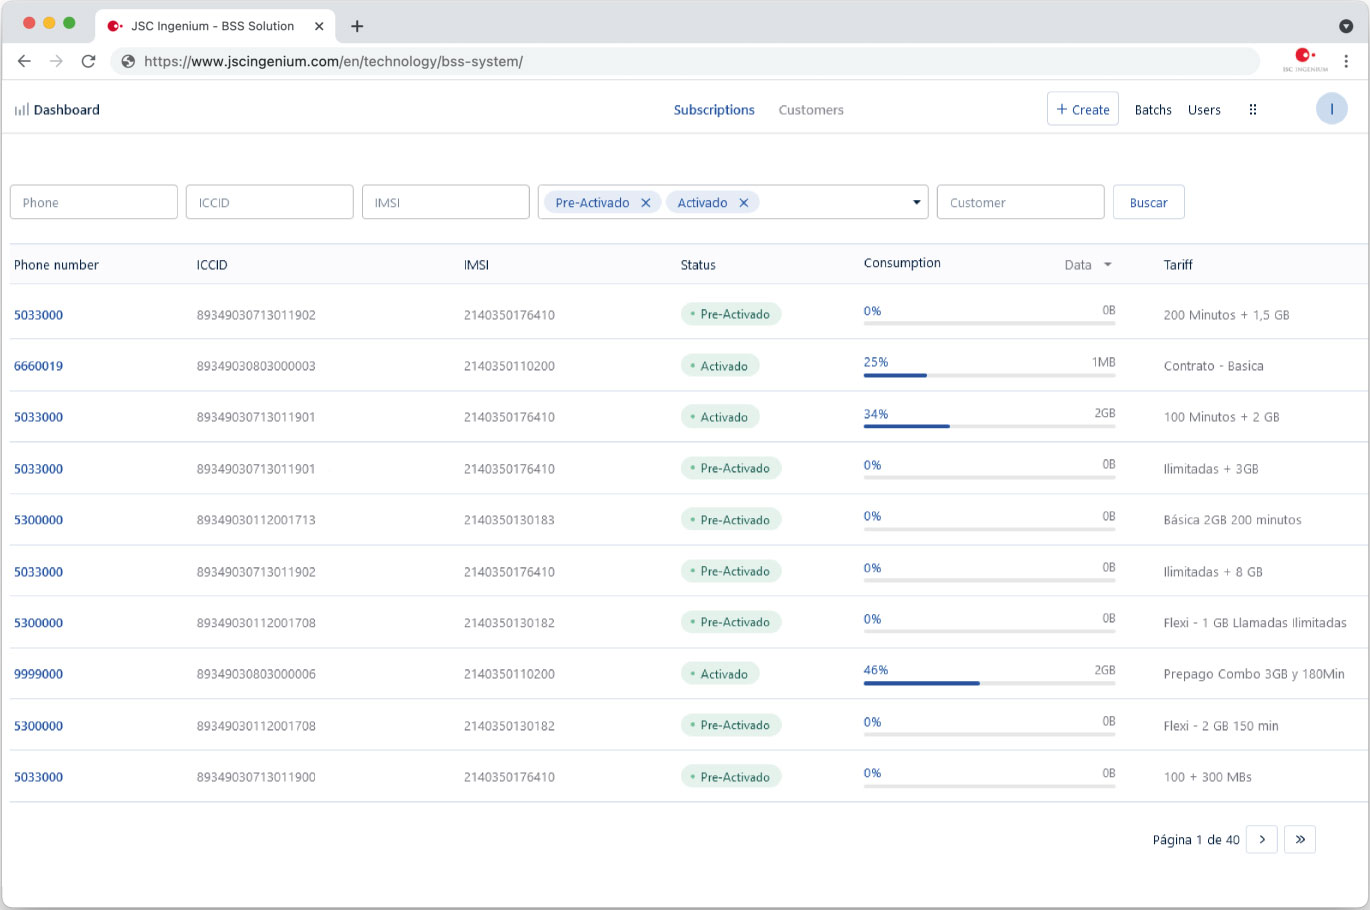Image resolution: width=1370 pixels, height=910 pixels.
Task: Open tab search arrow in title bar
Action: 1346,26
